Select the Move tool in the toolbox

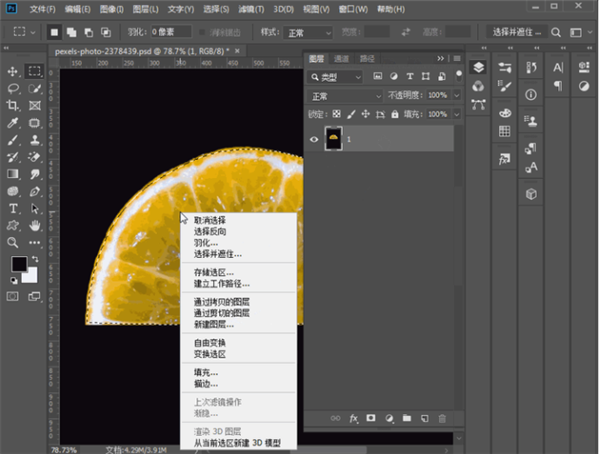click(x=13, y=72)
